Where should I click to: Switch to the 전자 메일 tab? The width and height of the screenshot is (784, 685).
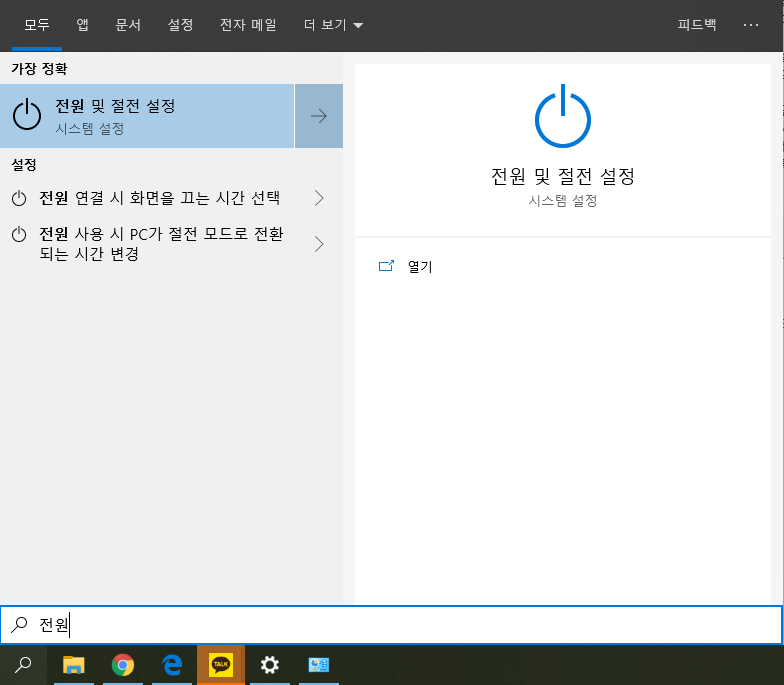coord(248,25)
